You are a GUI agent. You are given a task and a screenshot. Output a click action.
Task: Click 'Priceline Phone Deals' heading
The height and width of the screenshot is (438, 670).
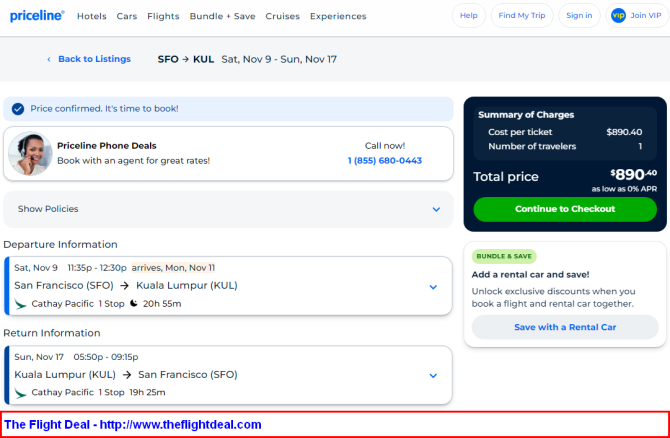point(107,146)
